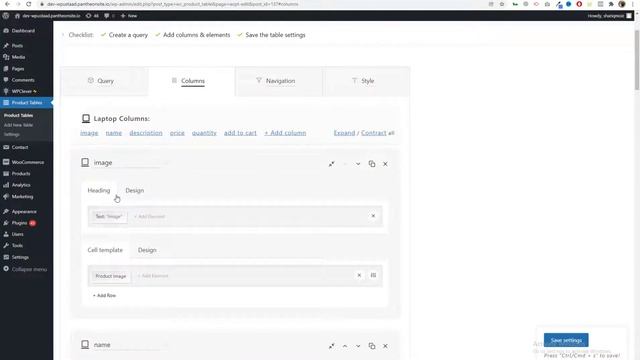Open the Dashboard menu in sidebar

pos(23,31)
